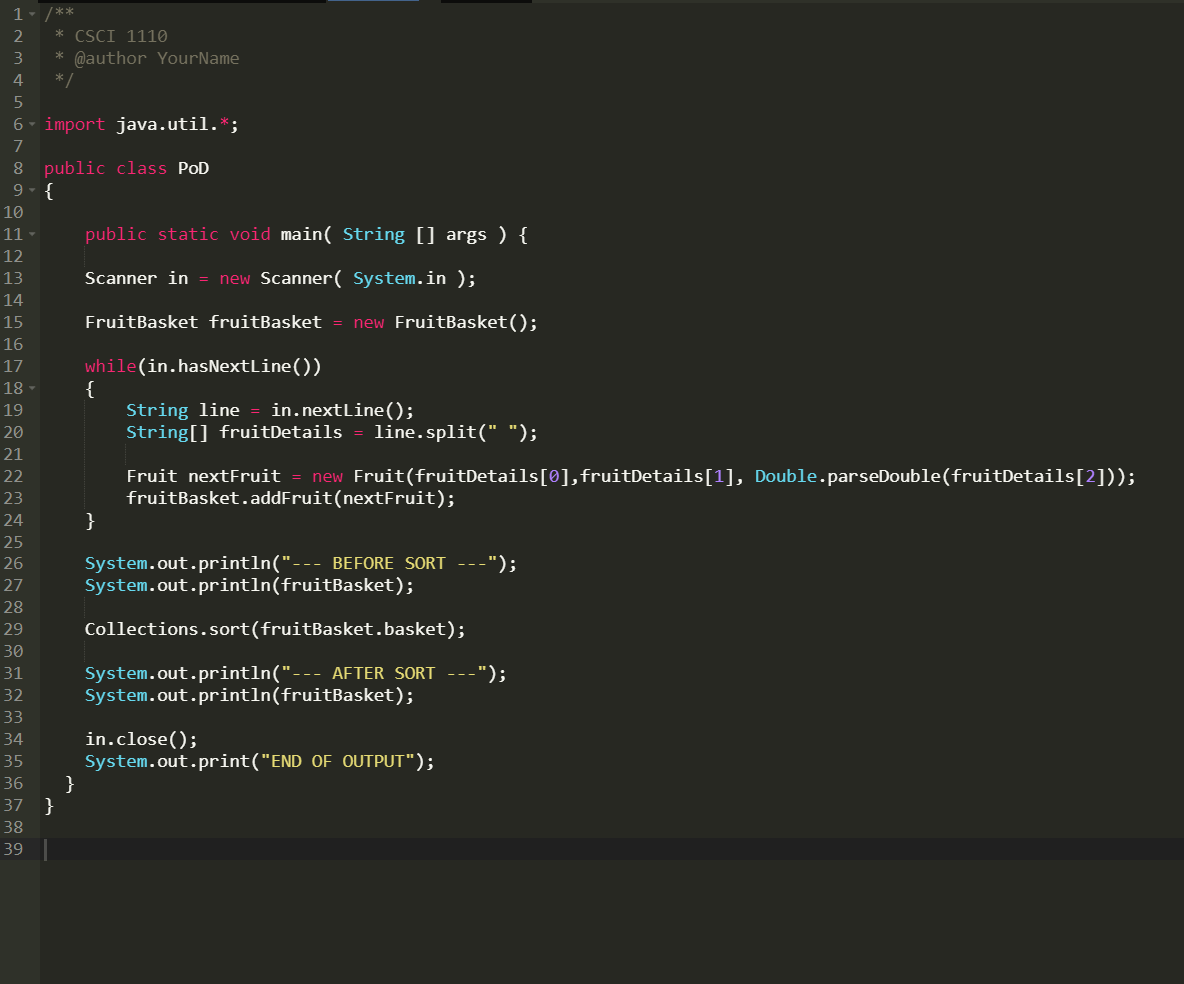Click the closing brace on line 24

tap(90, 520)
